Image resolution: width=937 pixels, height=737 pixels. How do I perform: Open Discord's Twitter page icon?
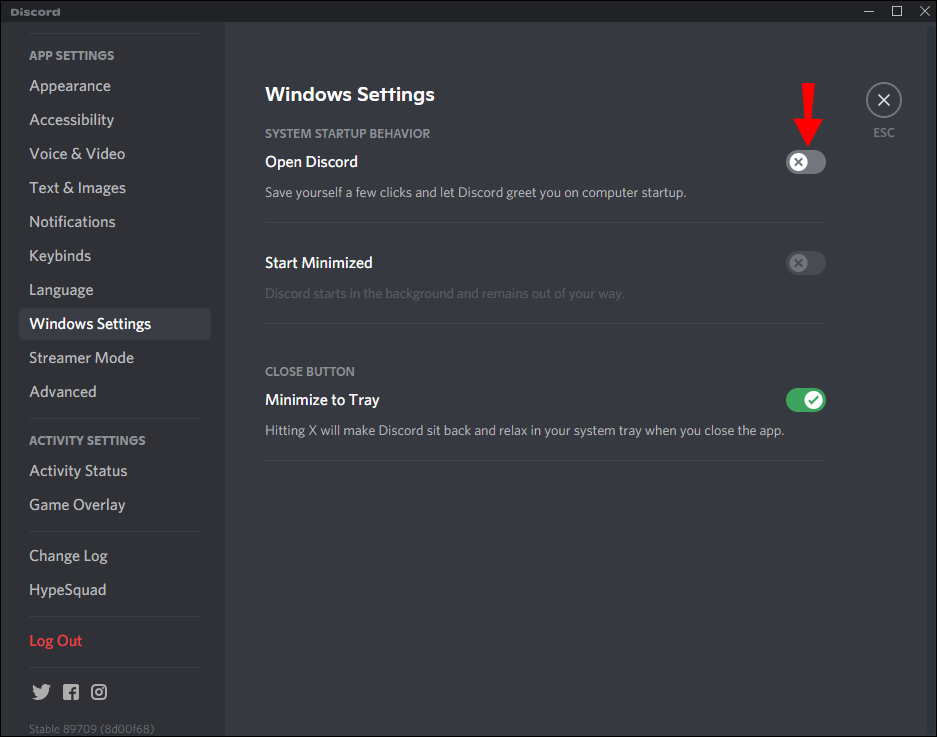(x=41, y=692)
